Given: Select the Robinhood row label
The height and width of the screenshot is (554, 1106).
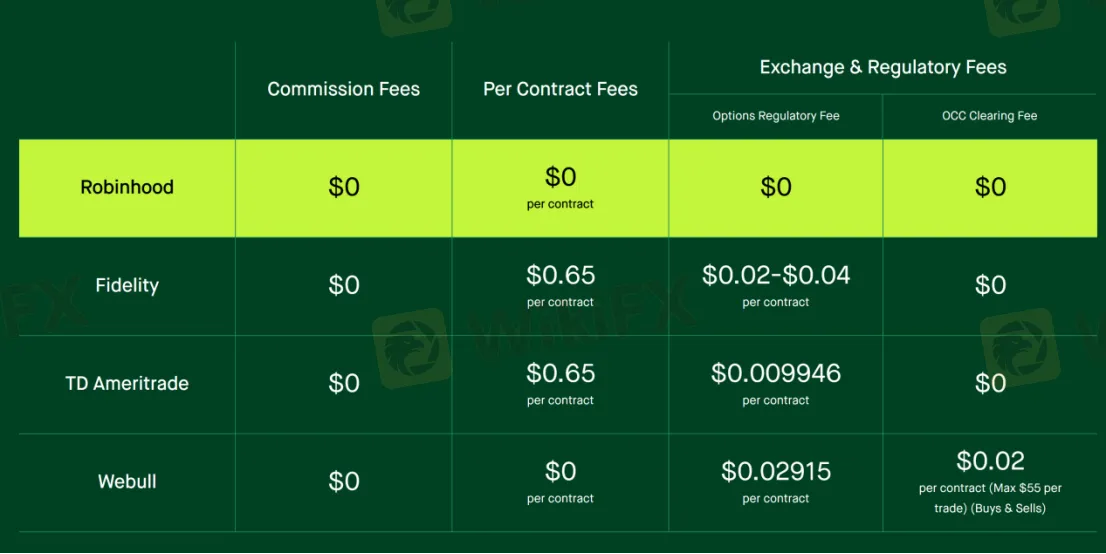Looking at the screenshot, I should click(127, 187).
